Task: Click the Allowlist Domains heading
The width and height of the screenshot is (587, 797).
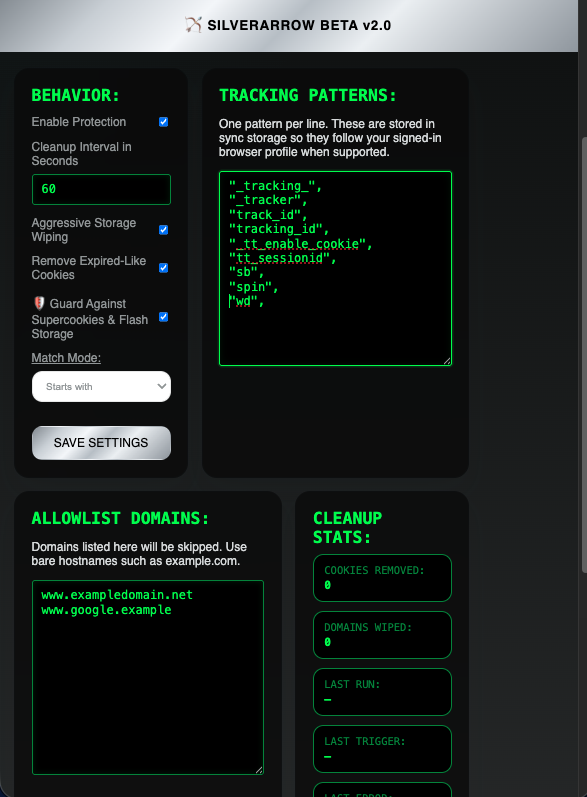Action: [120, 518]
